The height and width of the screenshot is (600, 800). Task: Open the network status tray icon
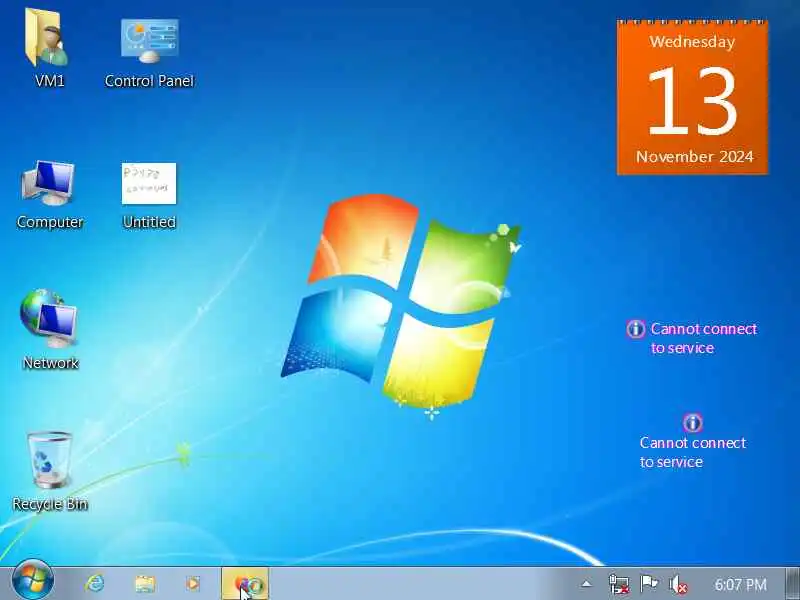(x=619, y=584)
